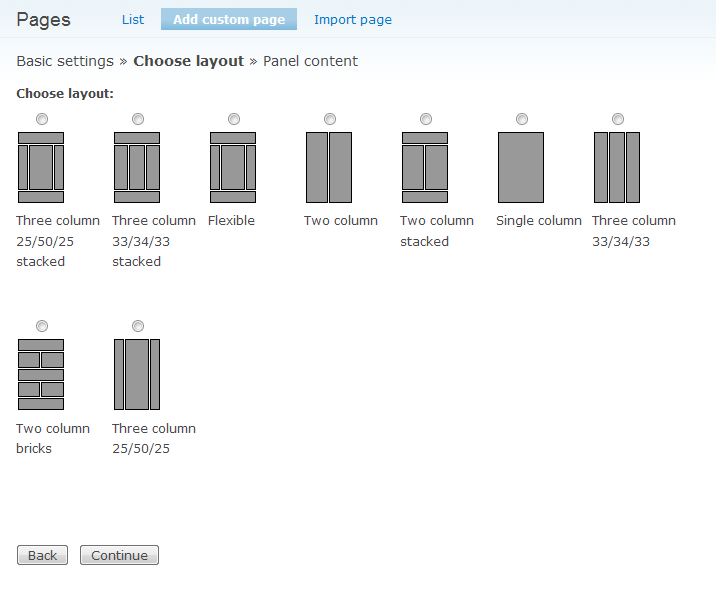Image resolution: width=716 pixels, height=597 pixels.
Task: Click the Three column 25/50/25 stacked layout icon
Action: [x=41, y=167]
